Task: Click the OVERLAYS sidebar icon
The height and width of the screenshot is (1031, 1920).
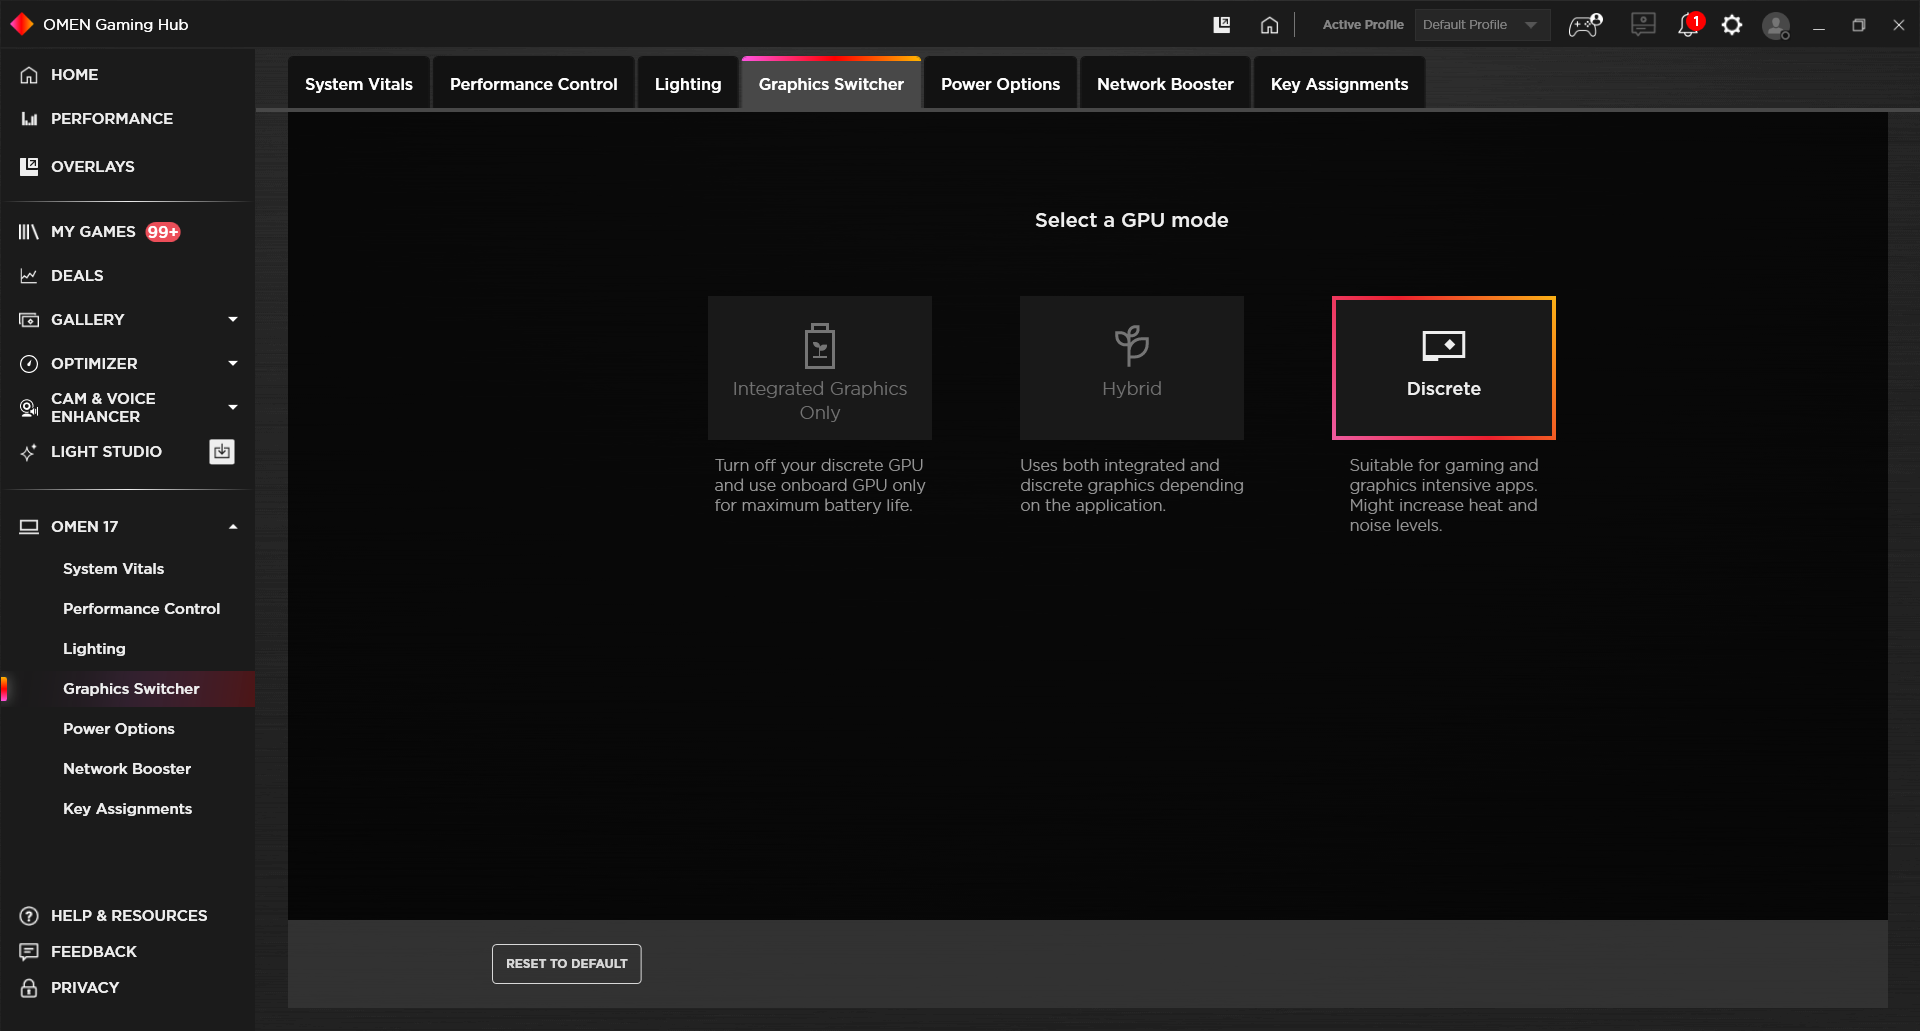Action: tap(29, 166)
